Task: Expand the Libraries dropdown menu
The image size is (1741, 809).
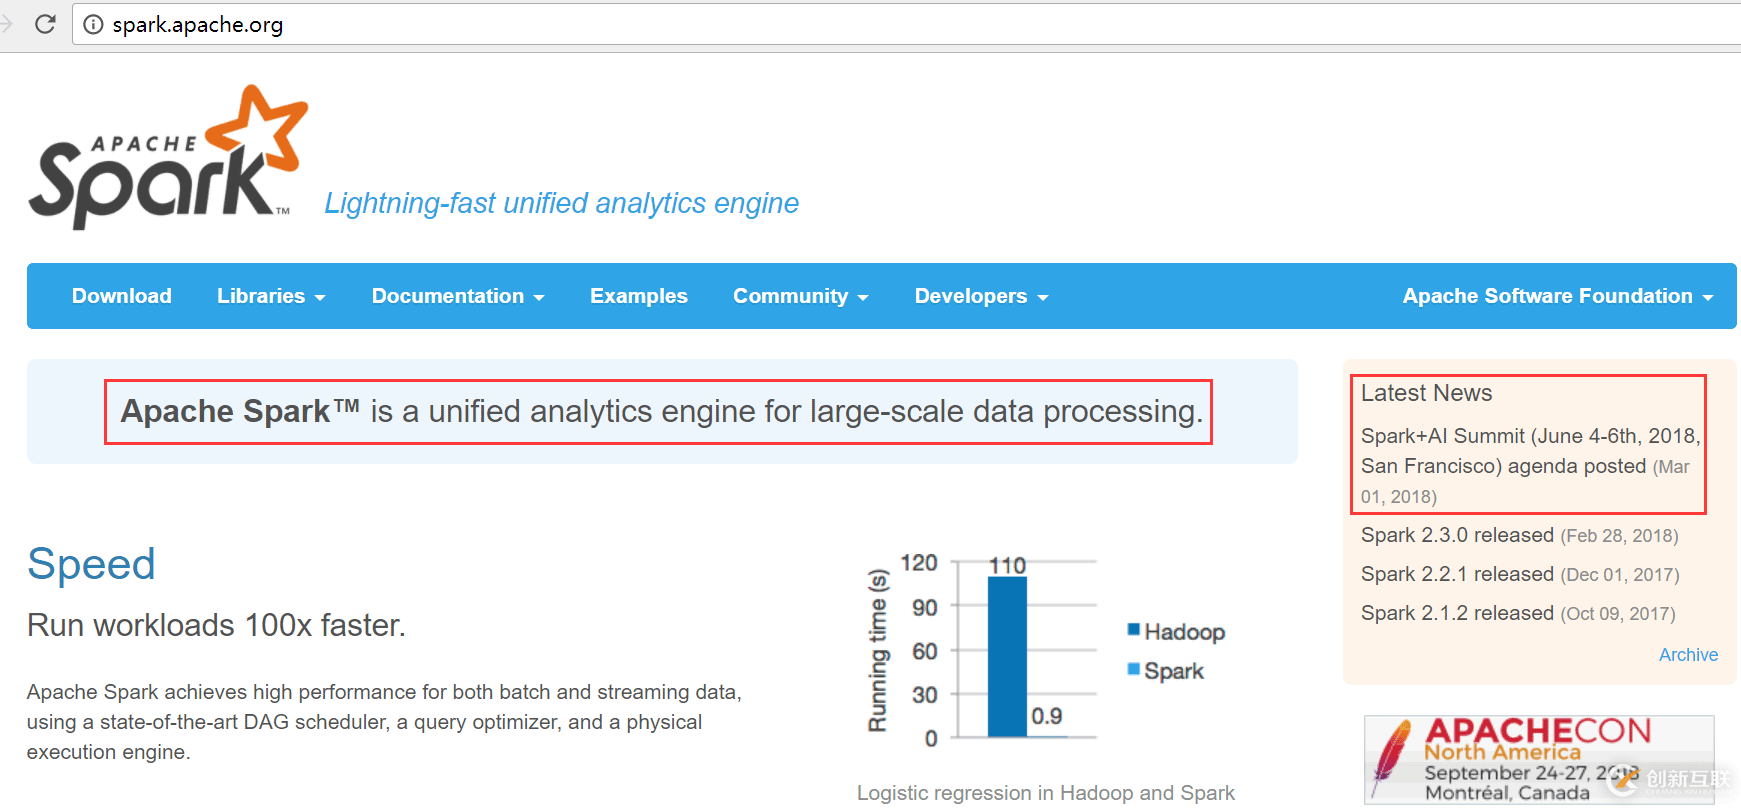Action: click(271, 296)
